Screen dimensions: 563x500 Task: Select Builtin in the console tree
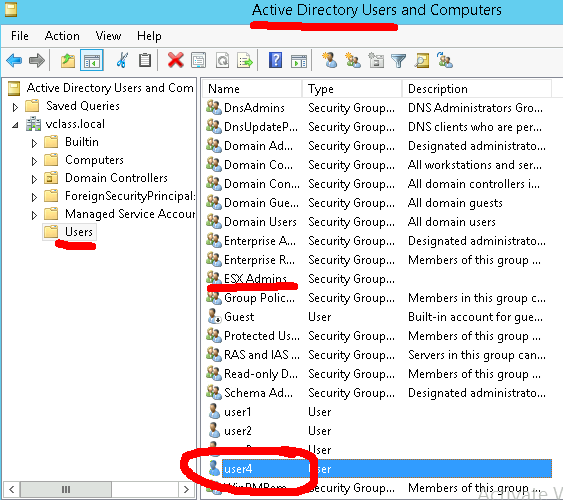coord(82,142)
